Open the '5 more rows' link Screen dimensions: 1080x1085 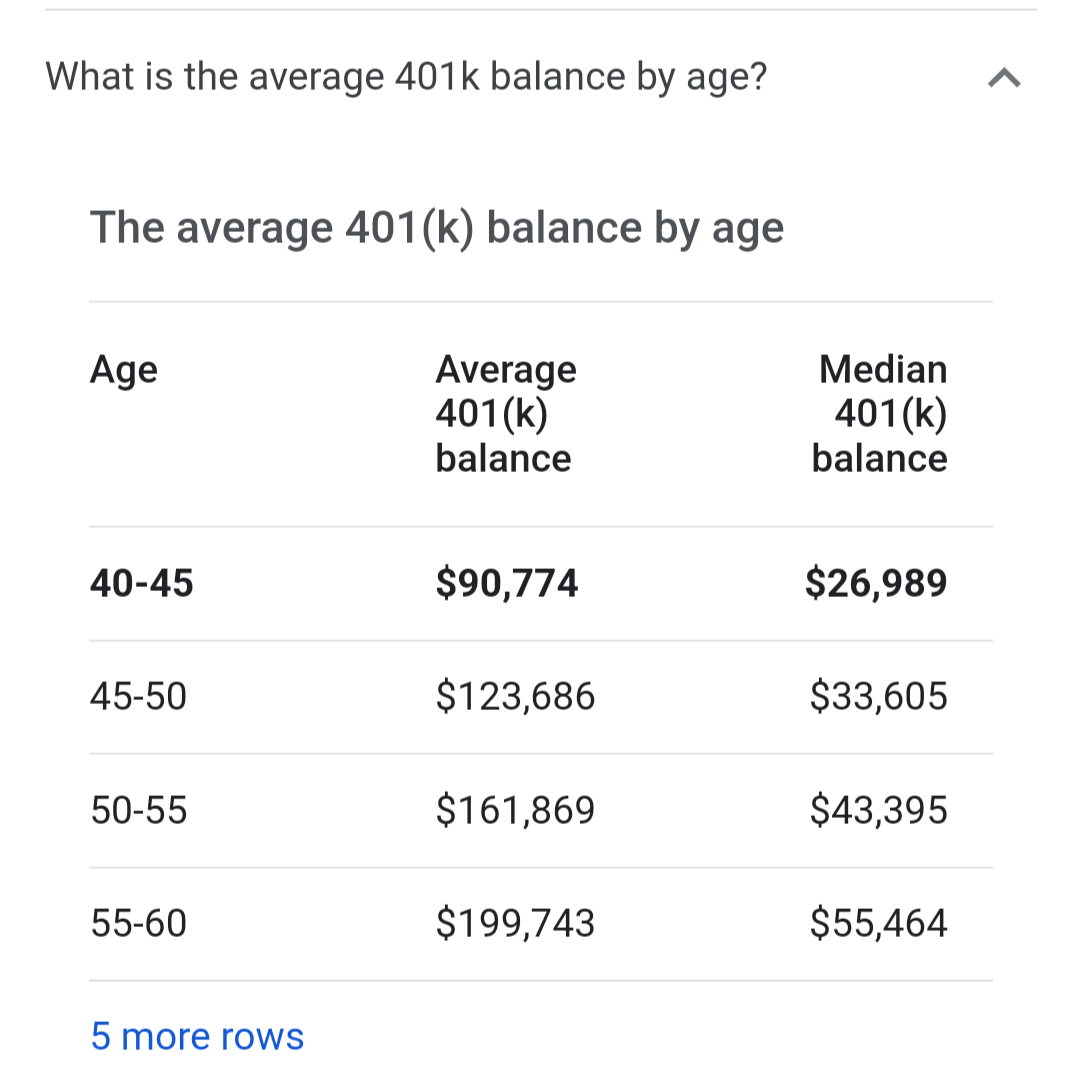pos(197,1036)
